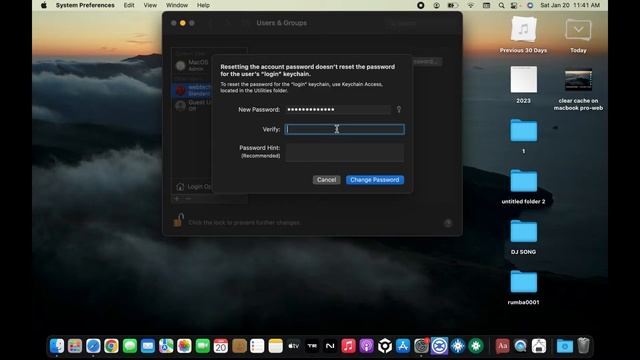Click the help button in Users & Groups

tap(448, 222)
